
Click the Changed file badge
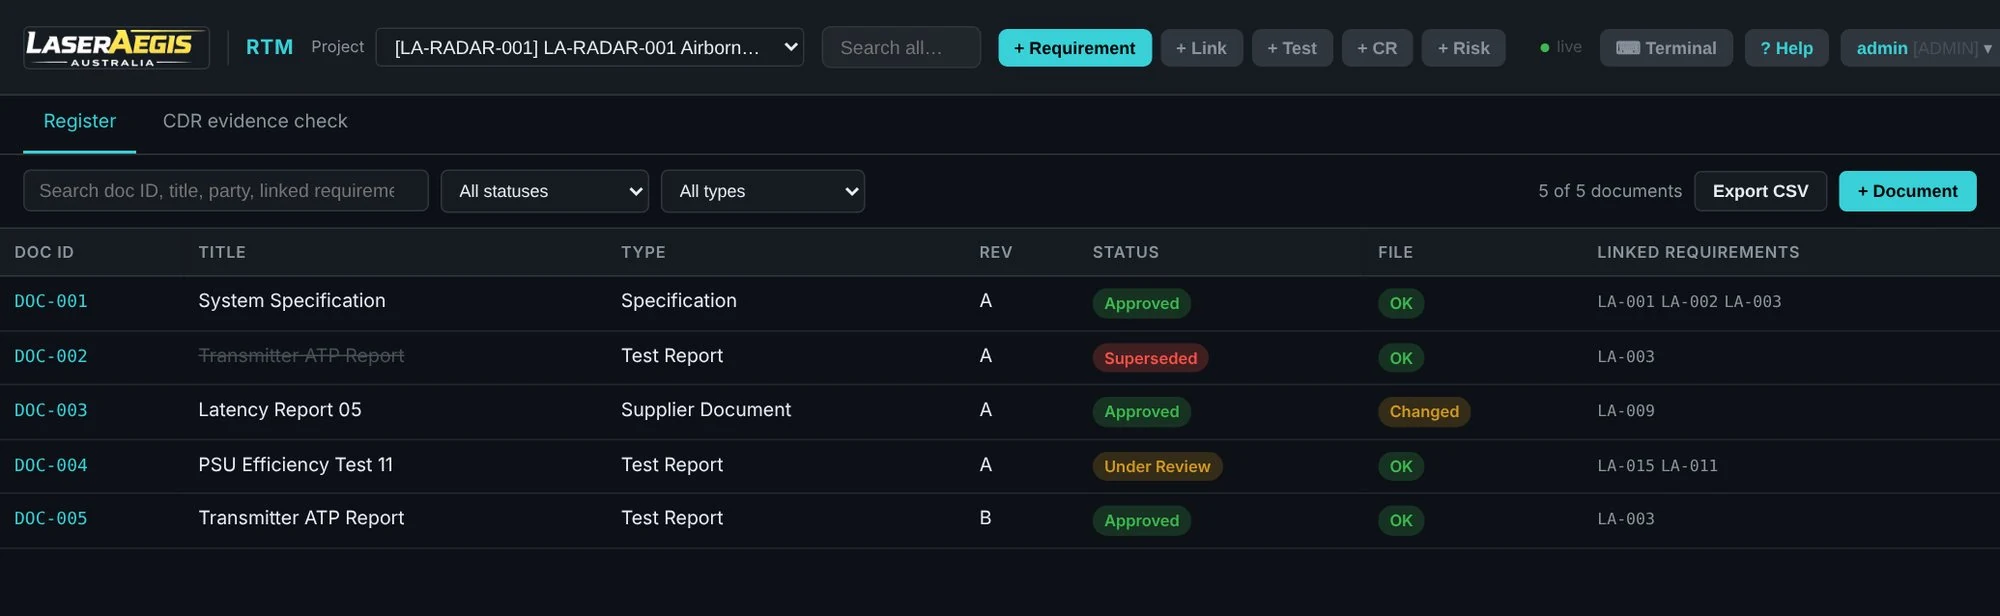coord(1424,411)
